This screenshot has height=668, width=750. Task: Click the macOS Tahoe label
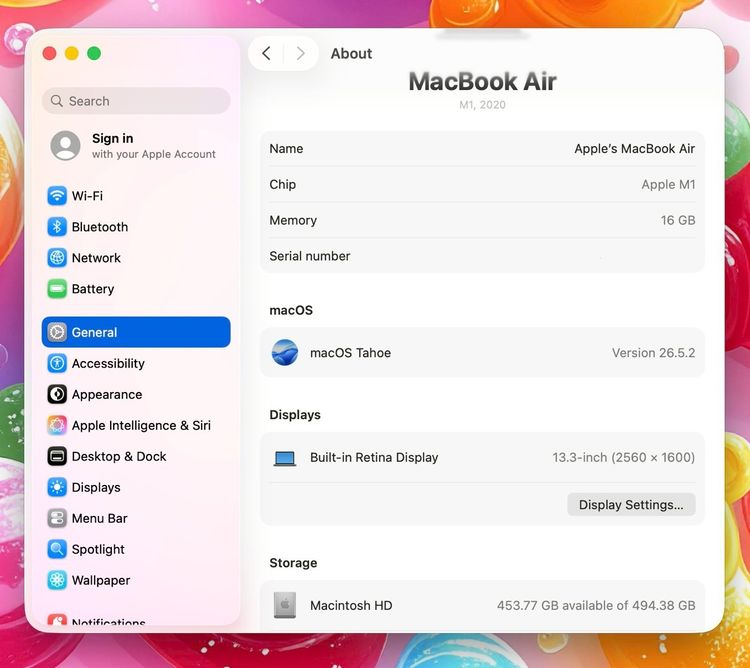[x=350, y=353]
